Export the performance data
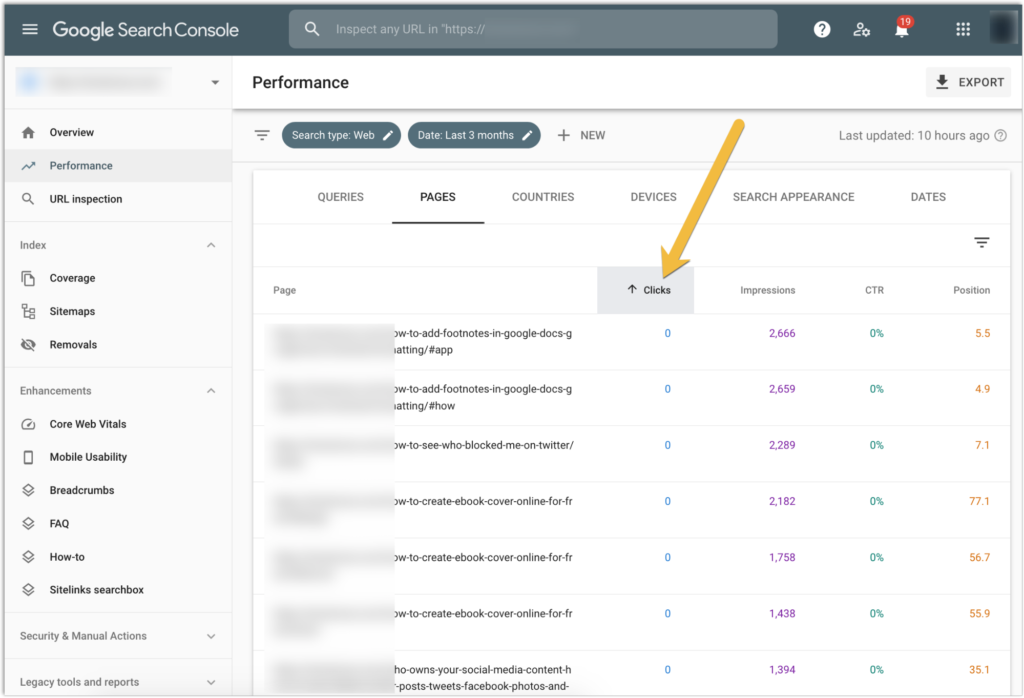Screen dimensions: 1024x698 (967, 82)
